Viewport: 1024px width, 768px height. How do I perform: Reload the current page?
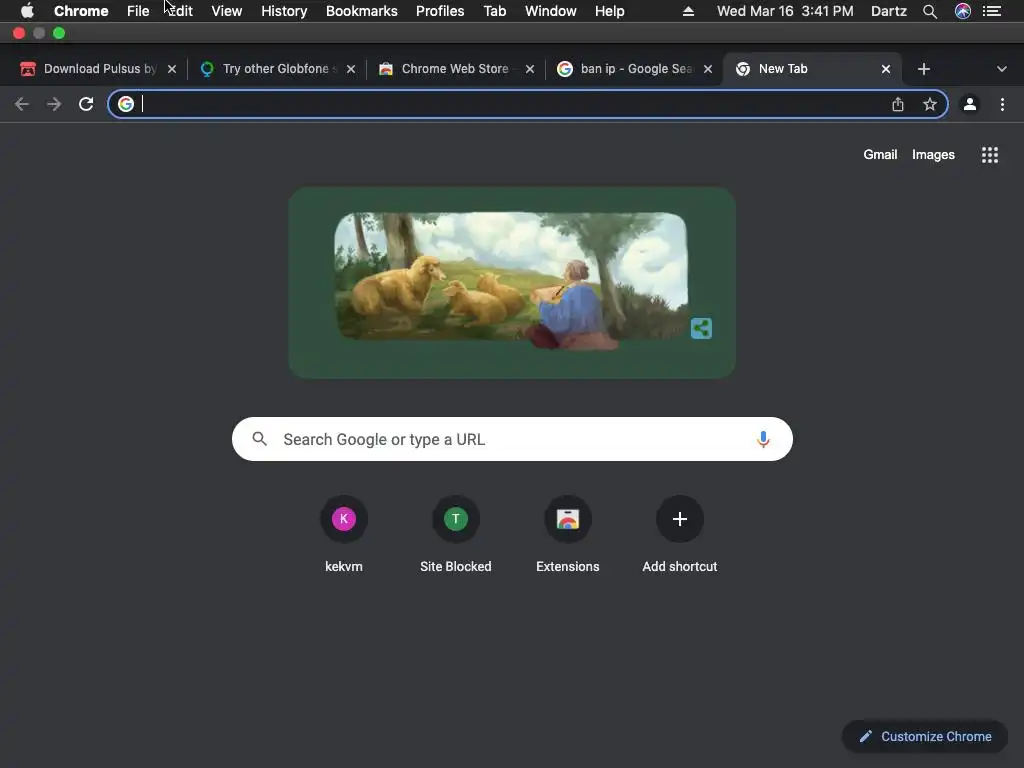tap(86, 104)
